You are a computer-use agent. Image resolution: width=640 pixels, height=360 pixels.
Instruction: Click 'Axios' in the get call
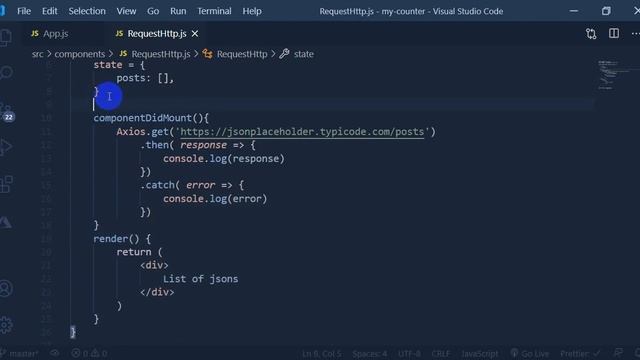coord(131,132)
